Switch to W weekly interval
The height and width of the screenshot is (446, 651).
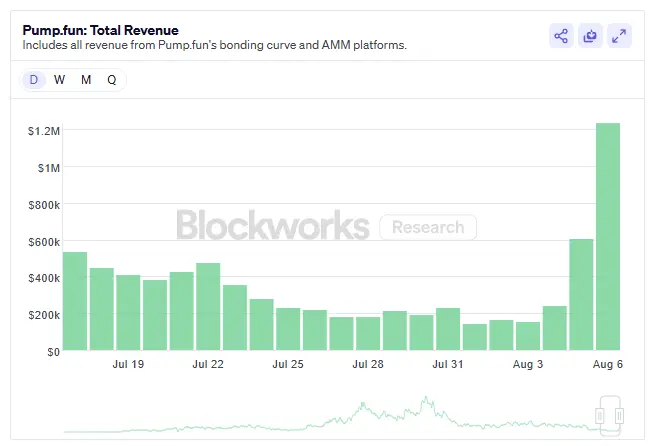coord(59,79)
